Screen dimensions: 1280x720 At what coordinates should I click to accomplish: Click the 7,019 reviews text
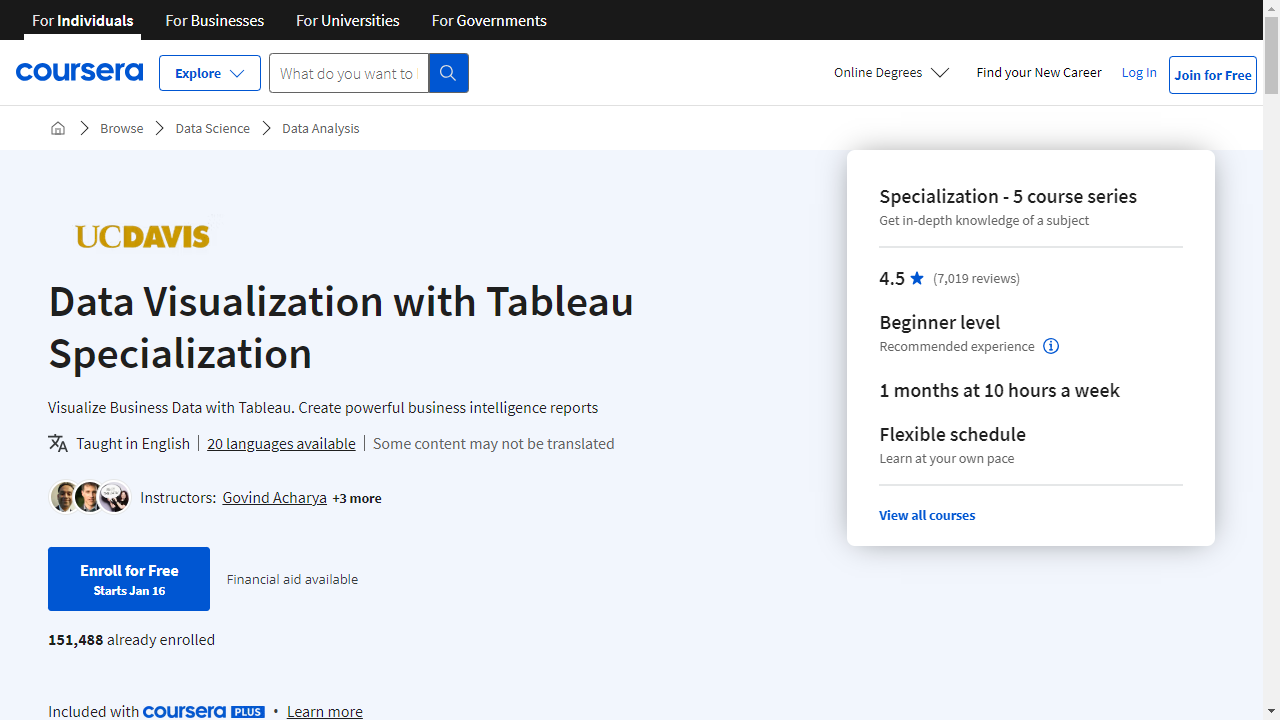click(977, 278)
